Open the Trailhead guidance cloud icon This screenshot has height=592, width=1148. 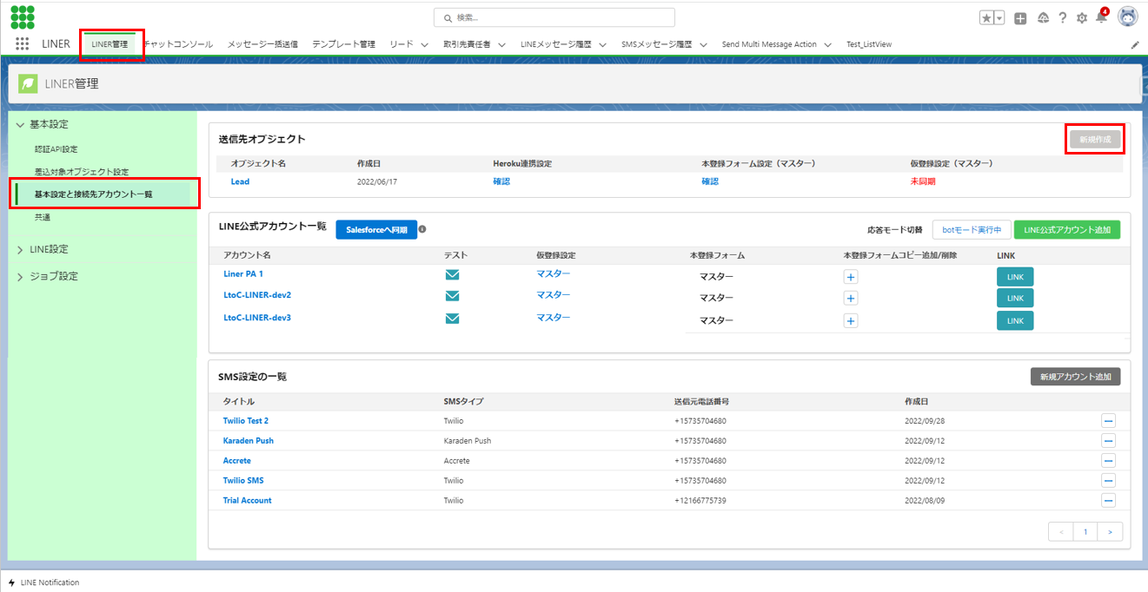coord(1043,18)
